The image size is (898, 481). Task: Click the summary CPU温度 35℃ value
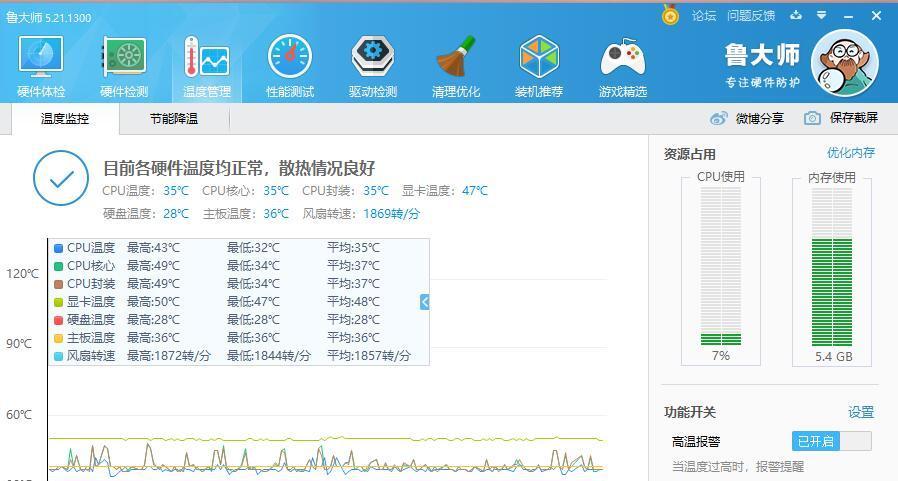click(176, 191)
